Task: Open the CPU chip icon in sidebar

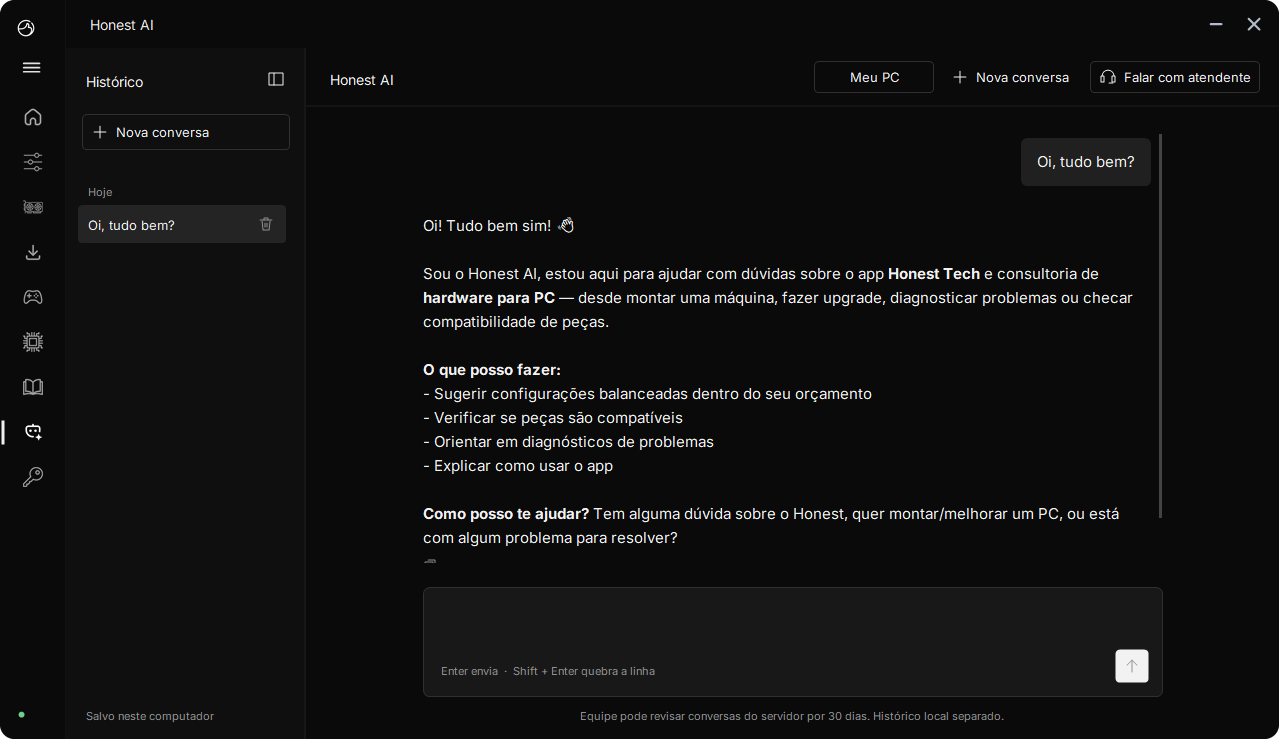Action: pyautogui.click(x=33, y=342)
